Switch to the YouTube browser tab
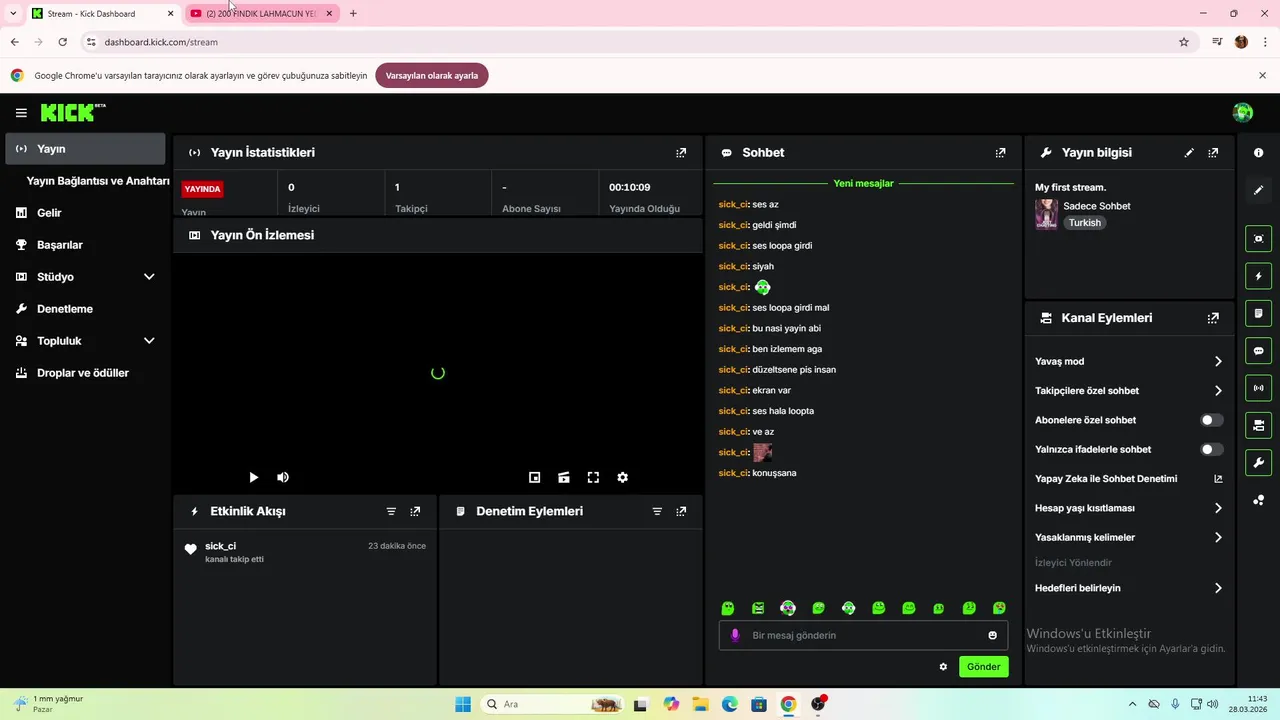 tap(262, 13)
